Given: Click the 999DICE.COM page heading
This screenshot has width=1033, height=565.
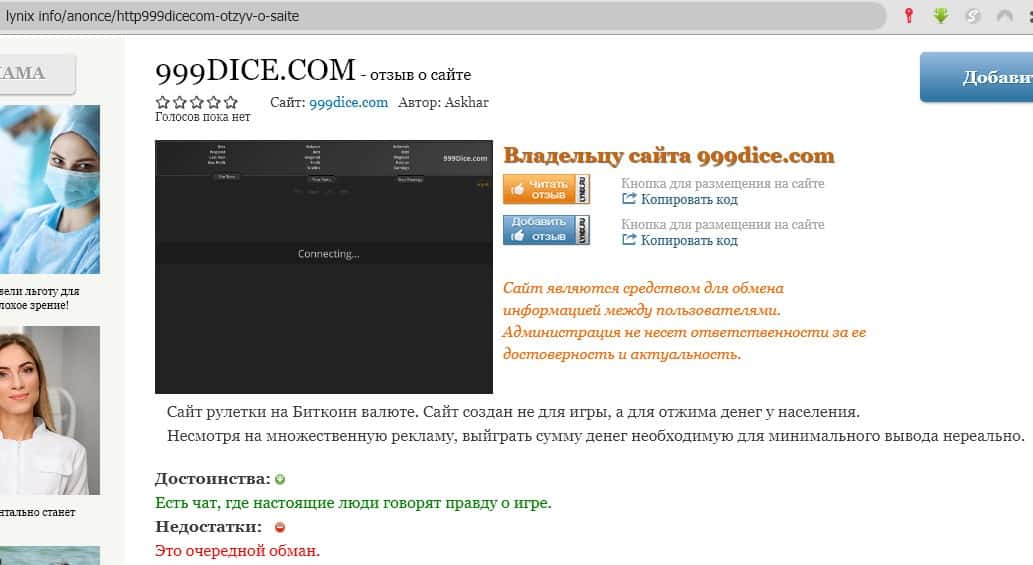Looking at the screenshot, I should [x=255, y=70].
